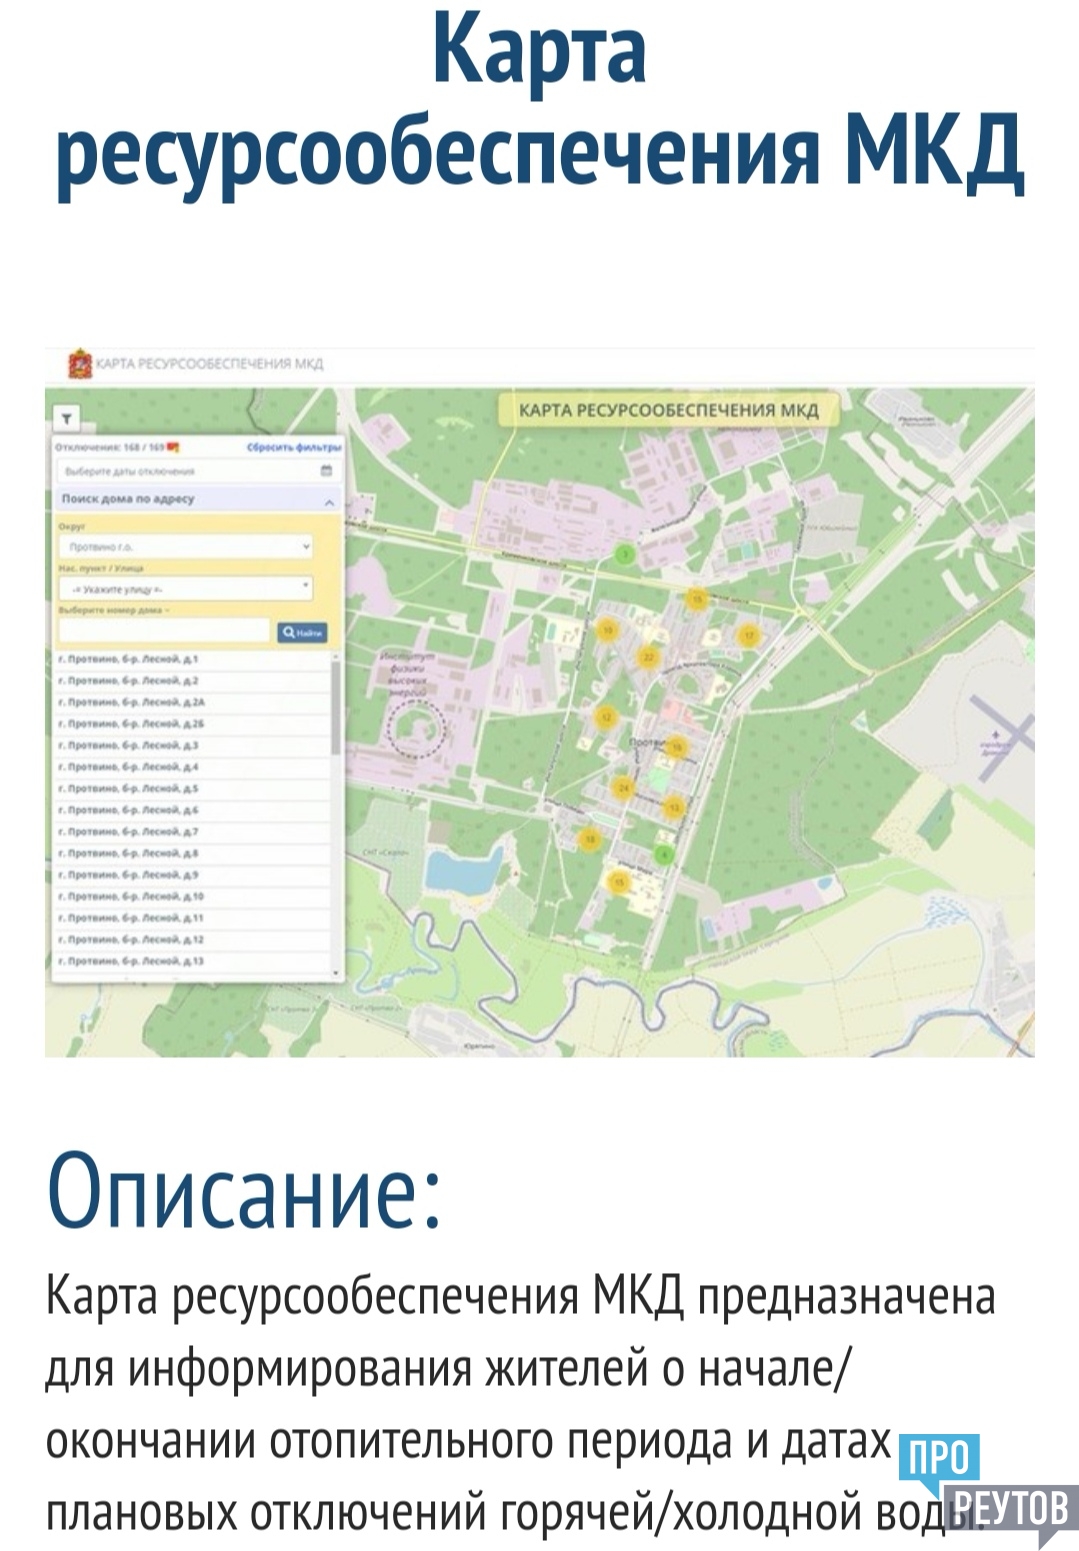1079x1551 pixels.
Task: Open the 'Укажите улицу' street dropdown
Action: (186, 589)
